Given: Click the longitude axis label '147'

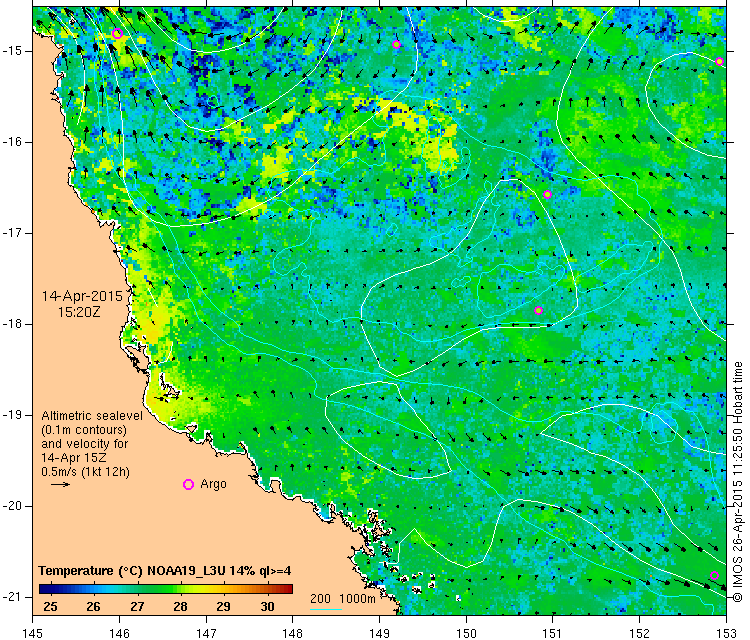Looking at the screenshot, I should coord(206,633).
